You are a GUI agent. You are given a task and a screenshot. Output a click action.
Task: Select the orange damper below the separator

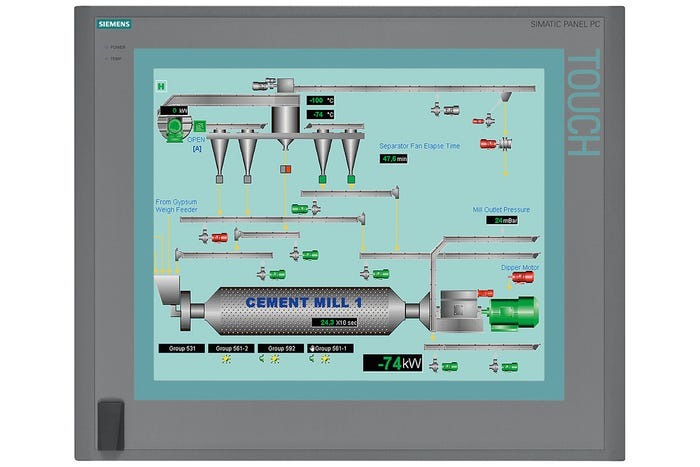tap(286, 170)
